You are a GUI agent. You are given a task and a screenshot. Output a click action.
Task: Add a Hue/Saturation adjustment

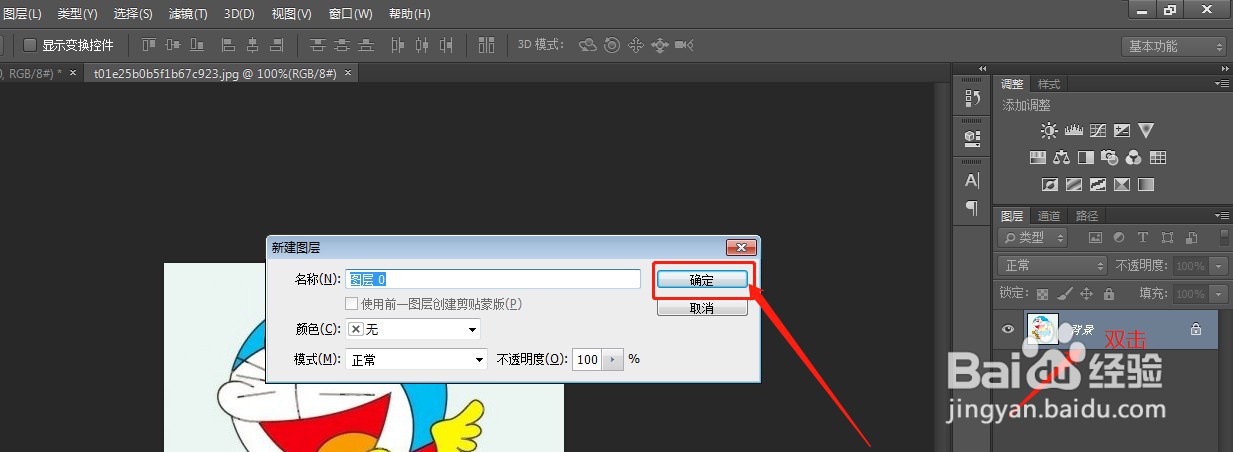[1038, 157]
